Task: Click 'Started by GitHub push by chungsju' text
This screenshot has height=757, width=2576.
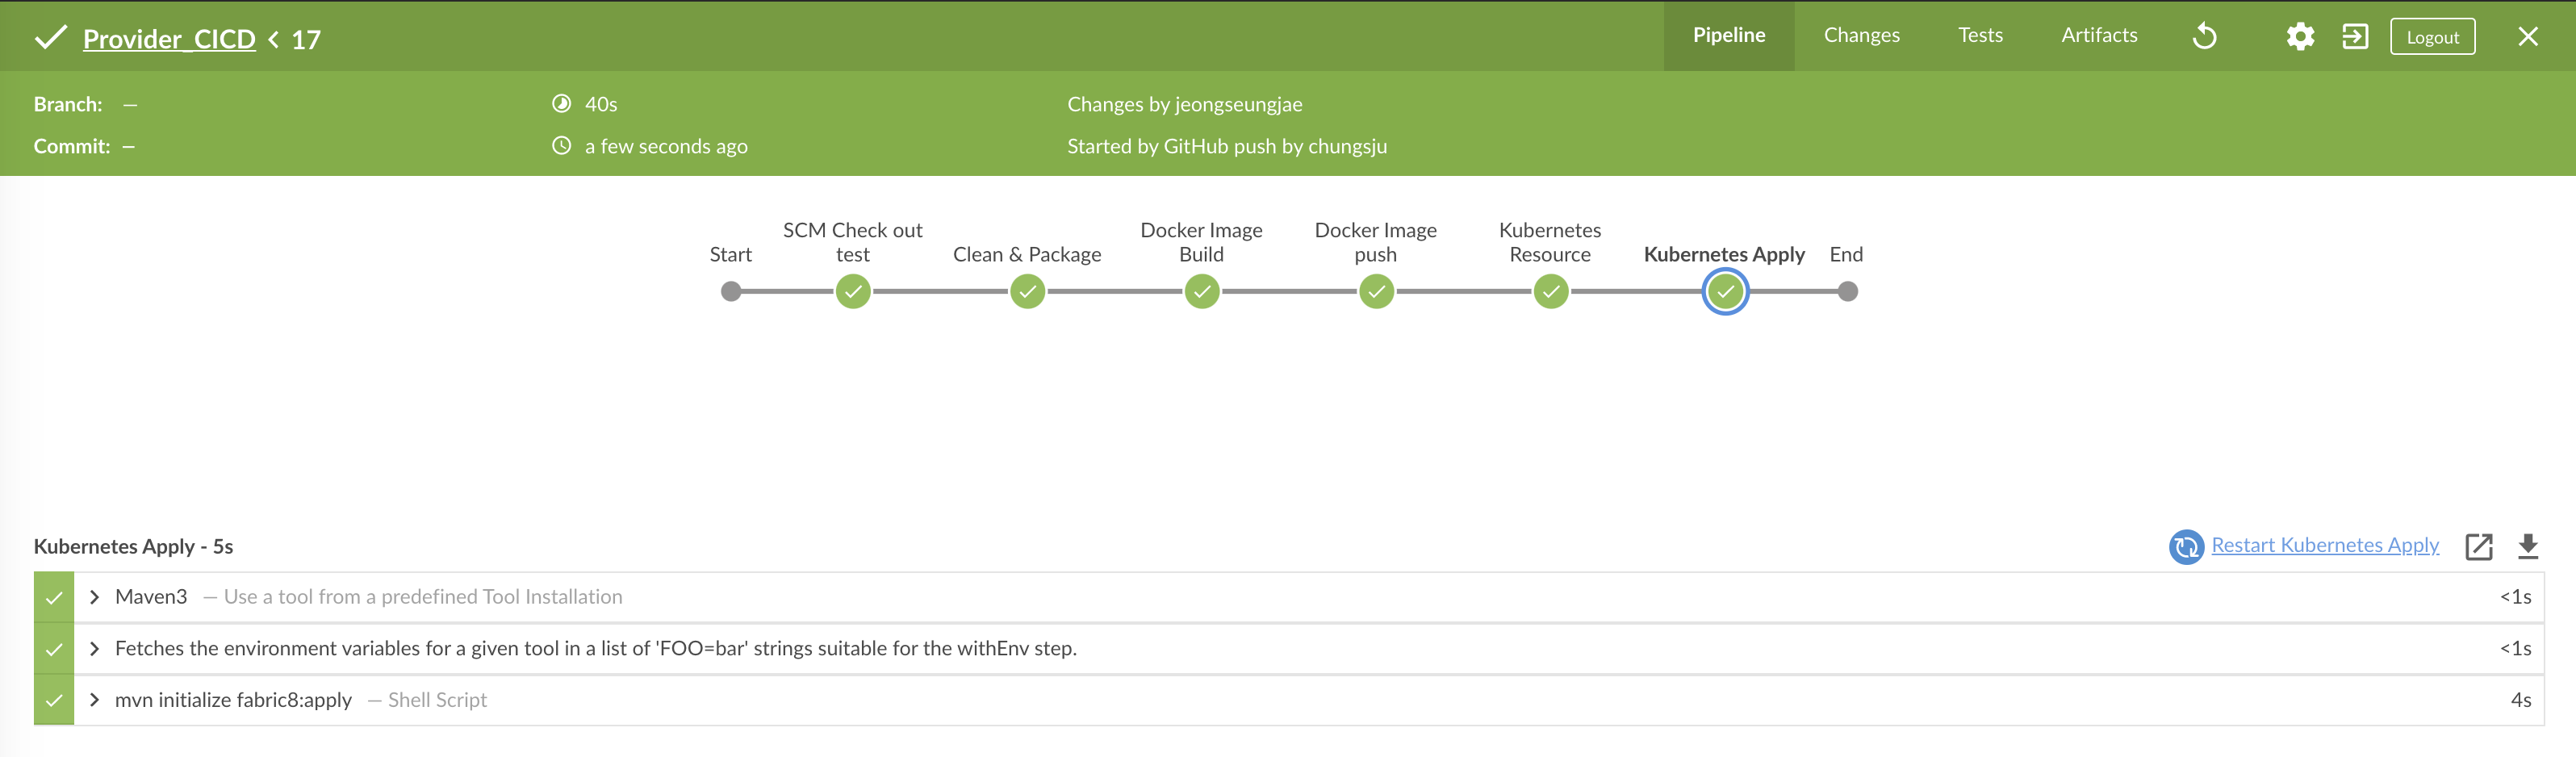Action: click(1227, 146)
